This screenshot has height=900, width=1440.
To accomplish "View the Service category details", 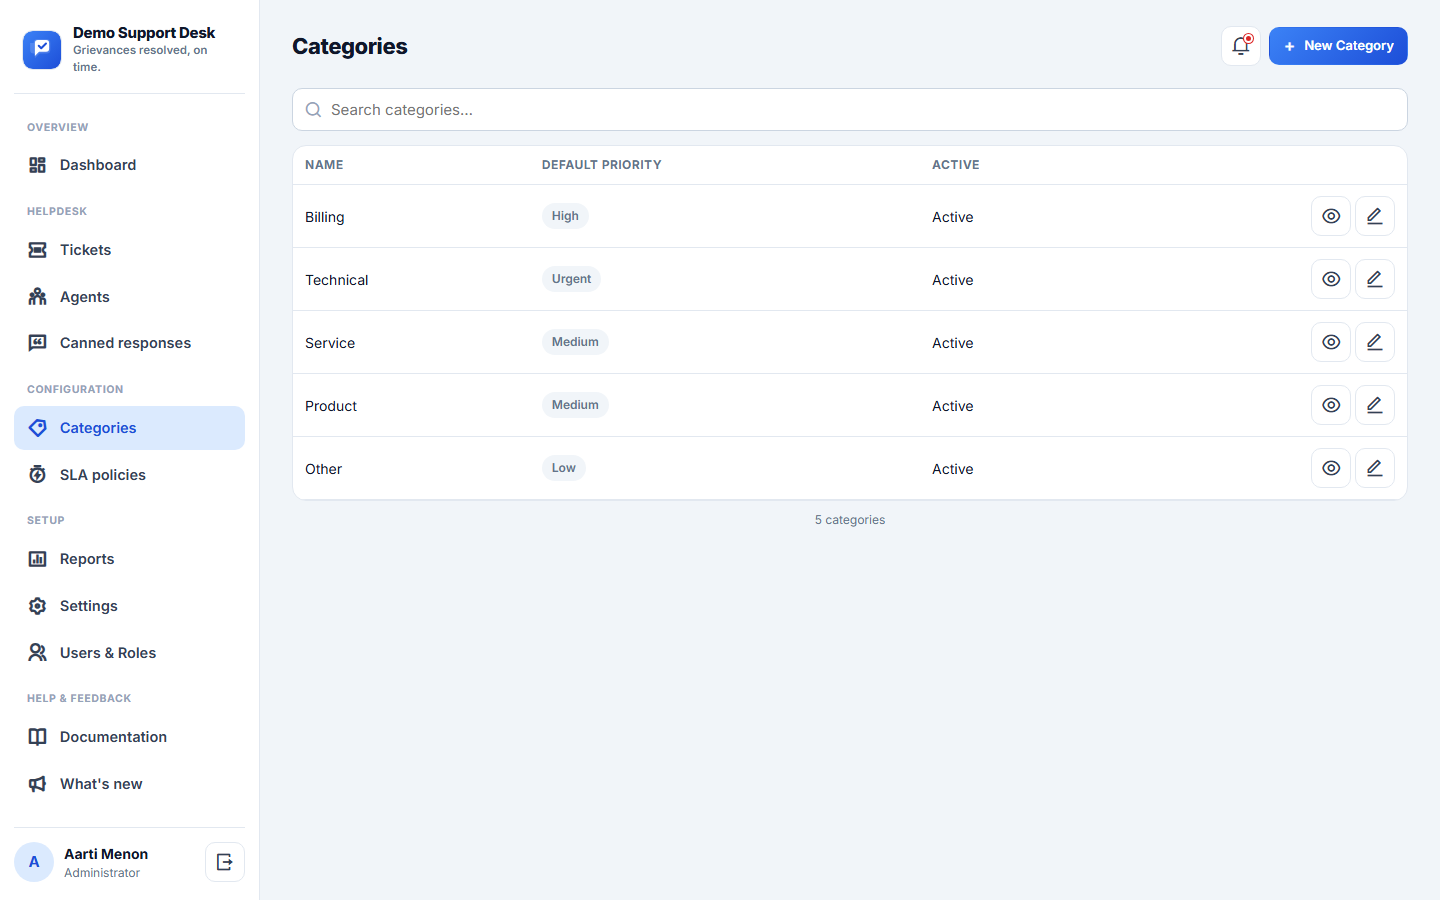I will click(1331, 342).
